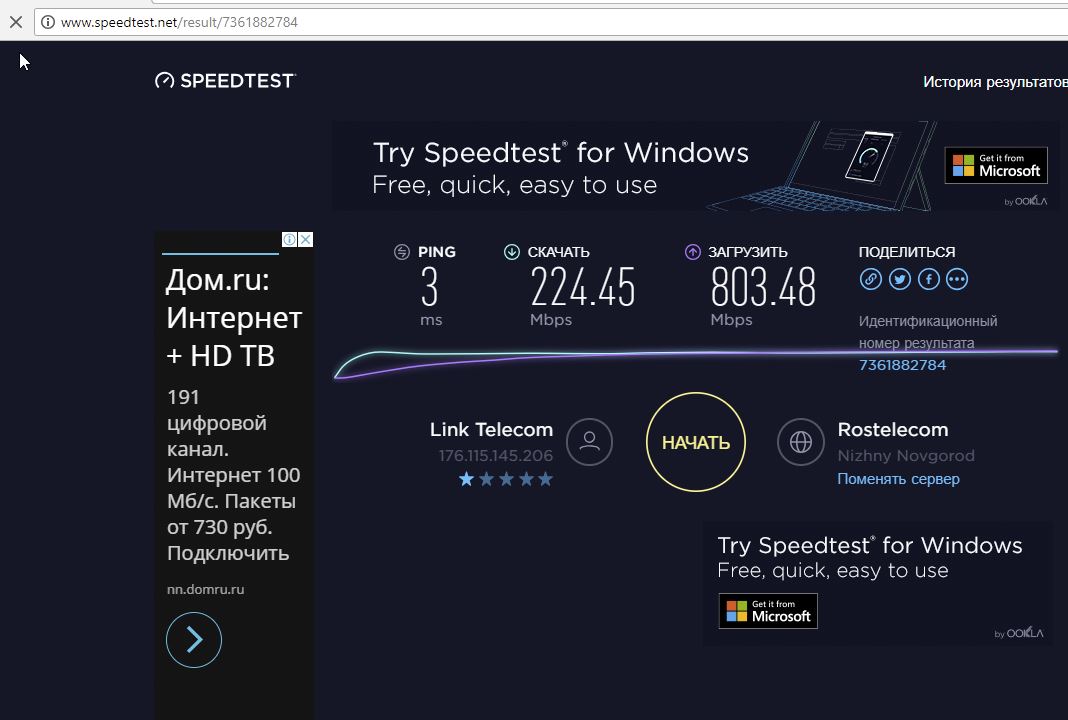Share the result on Twitter
The width and height of the screenshot is (1068, 720).
899,279
